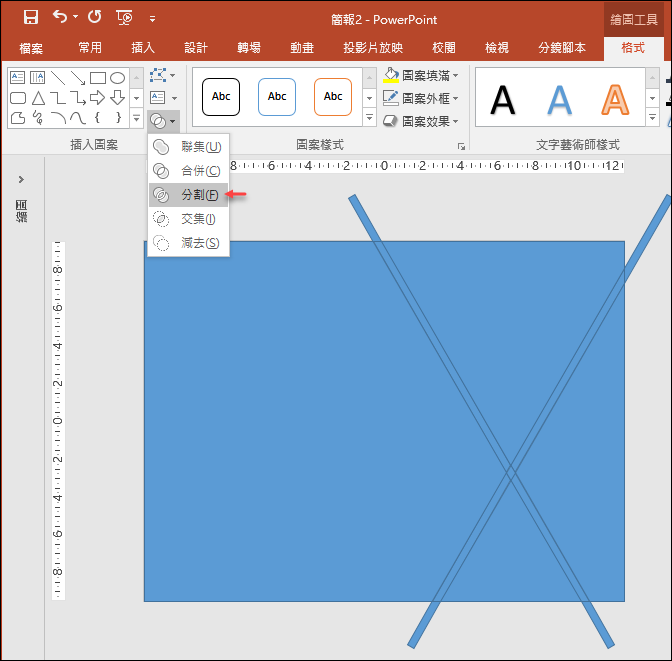Screen dimensions: 672x661
Task: Select the straight Line shape
Action: (x=58, y=78)
